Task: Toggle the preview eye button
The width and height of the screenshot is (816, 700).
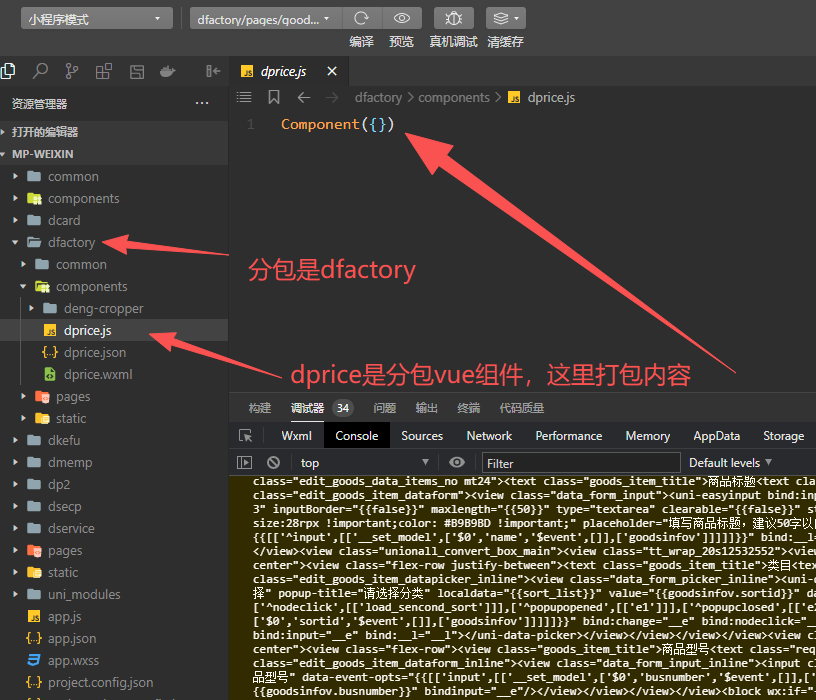Action: [x=401, y=18]
